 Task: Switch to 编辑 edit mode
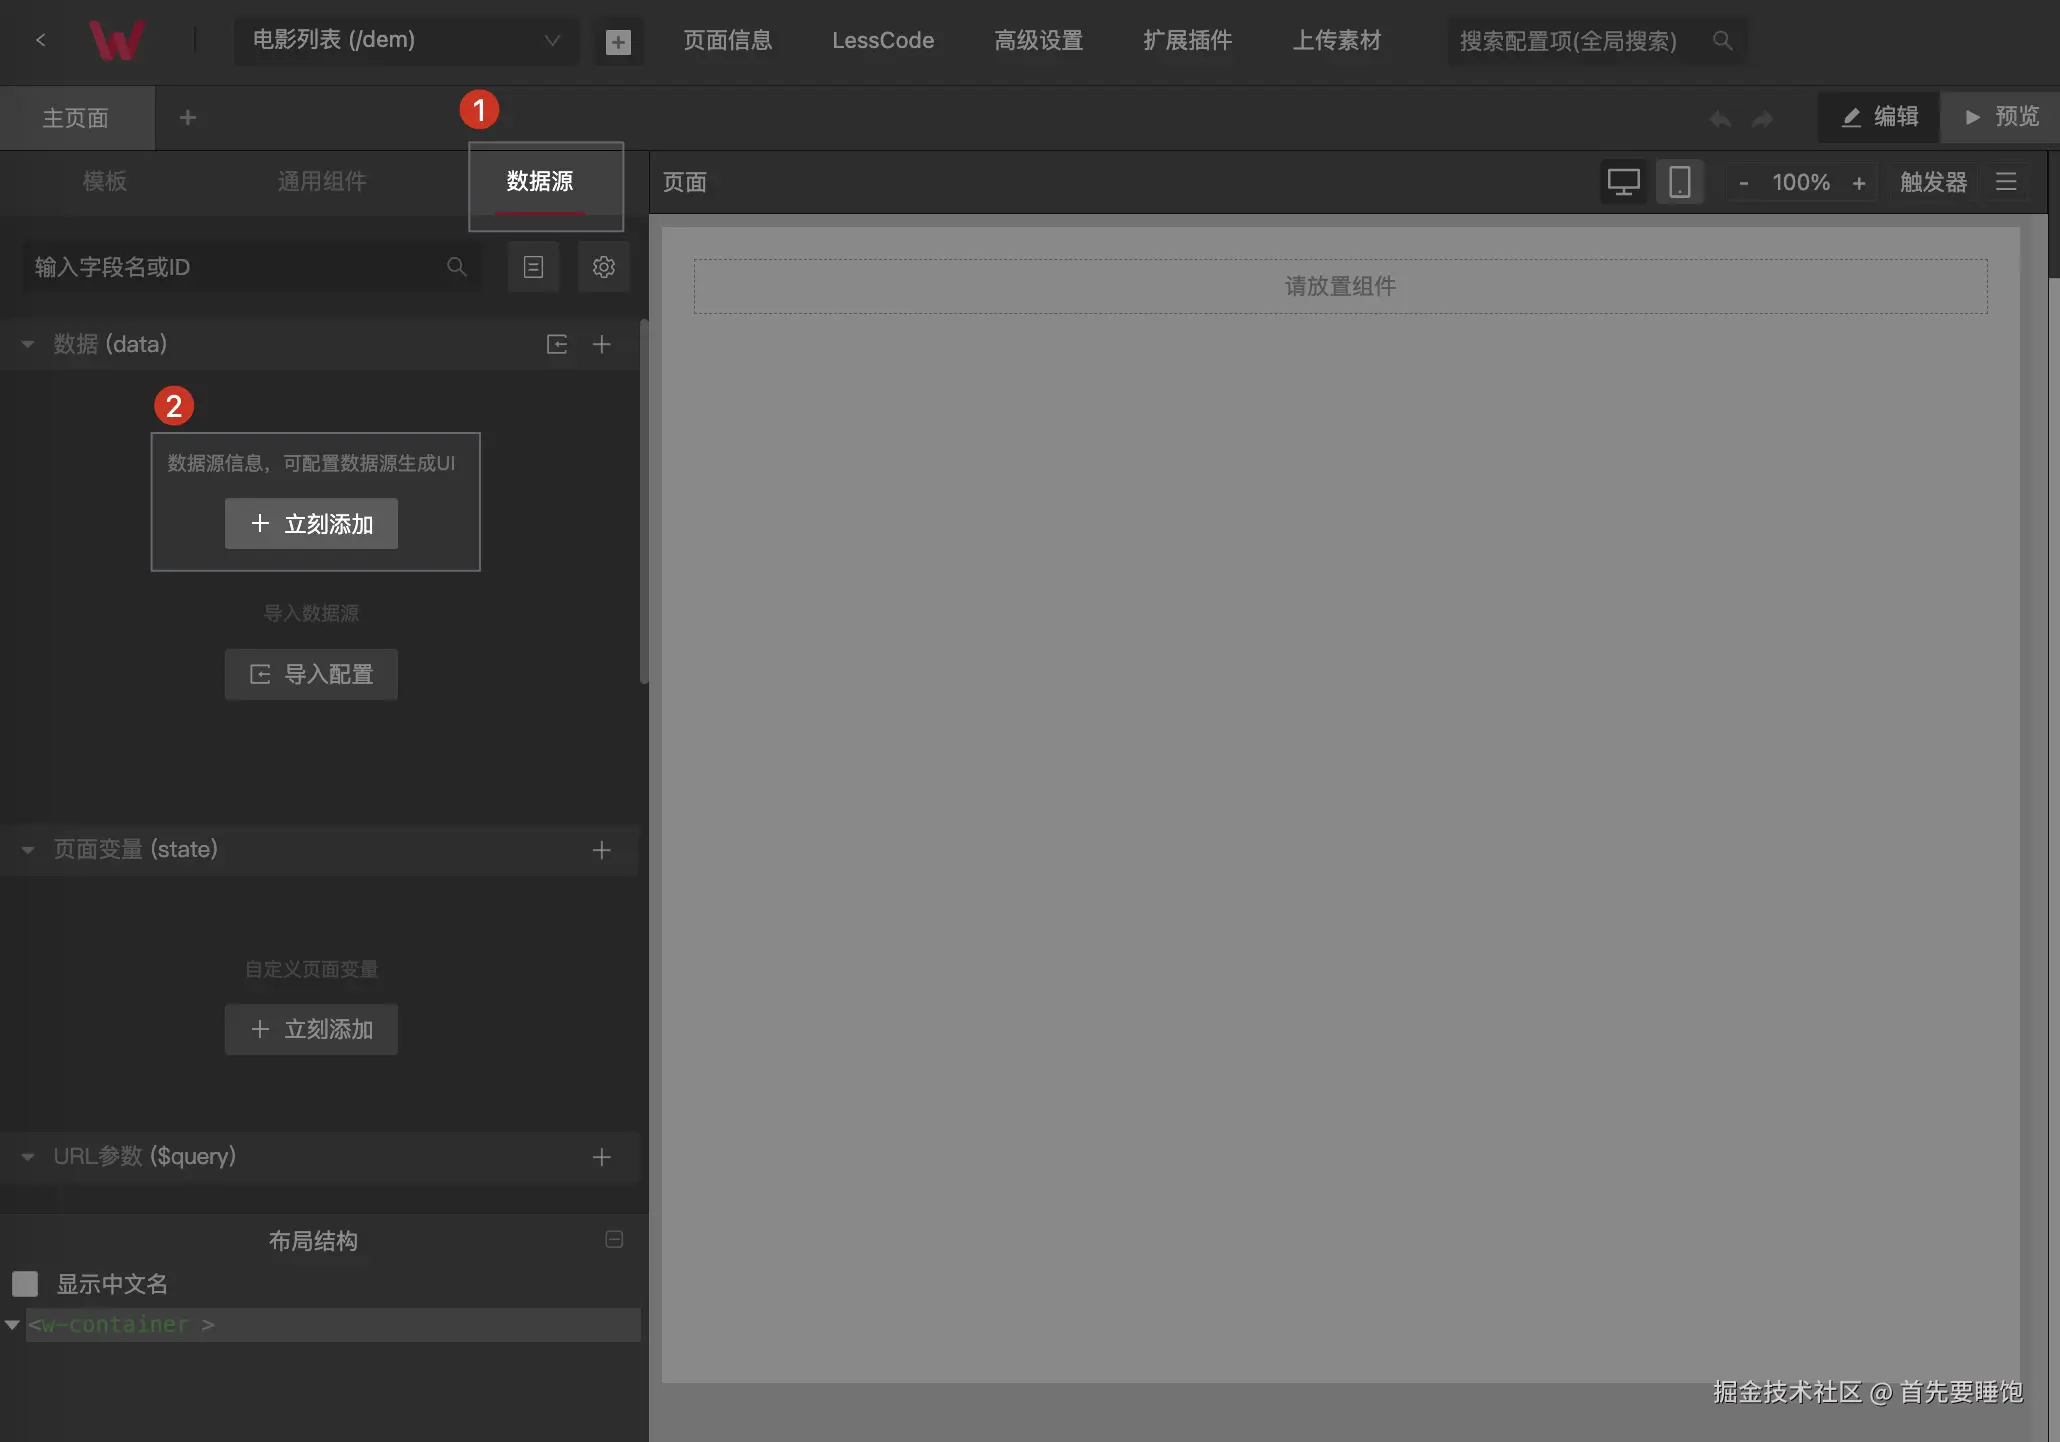pyautogui.click(x=1879, y=117)
